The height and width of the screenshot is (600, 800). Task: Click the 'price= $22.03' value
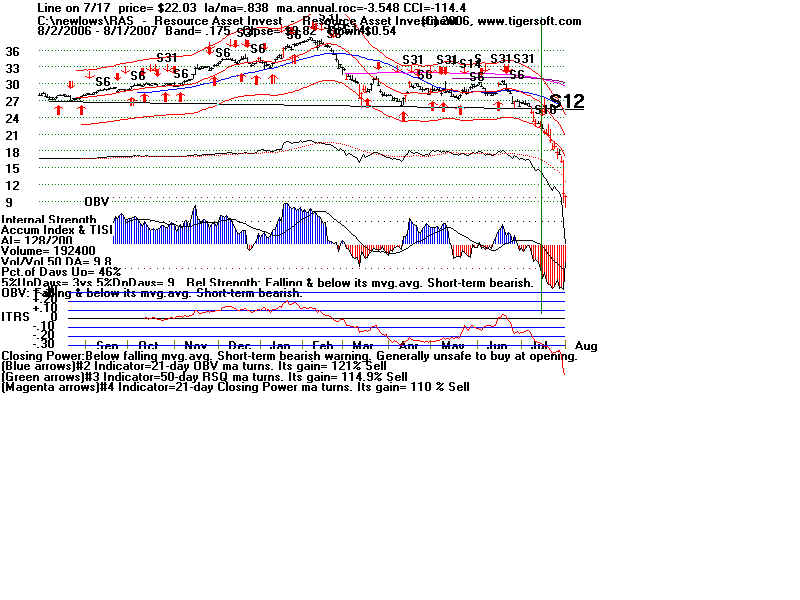(x=157, y=8)
